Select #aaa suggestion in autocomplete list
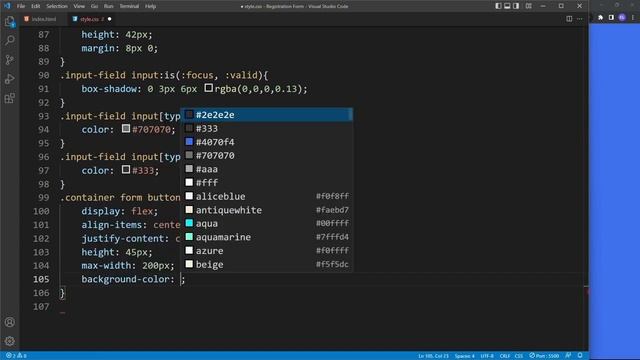The height and width of the screenshot is (360, 640). pos(267,169)
